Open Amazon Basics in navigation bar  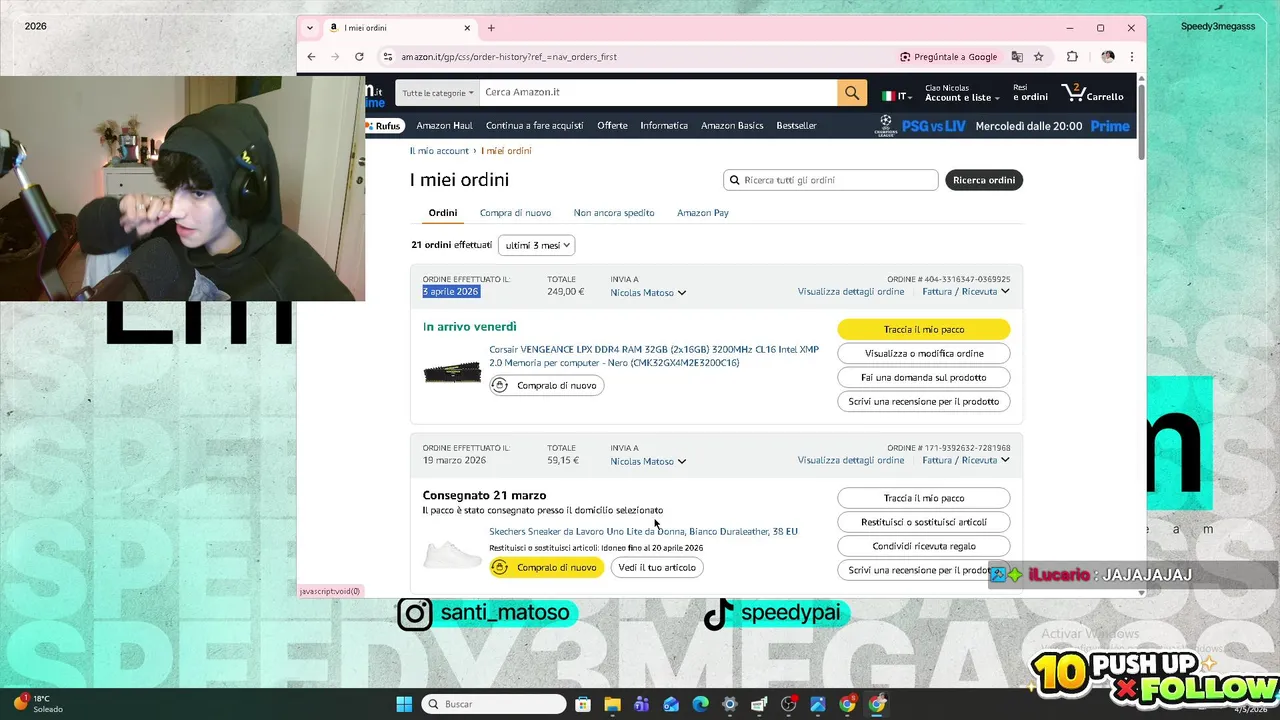coord(732,126)
